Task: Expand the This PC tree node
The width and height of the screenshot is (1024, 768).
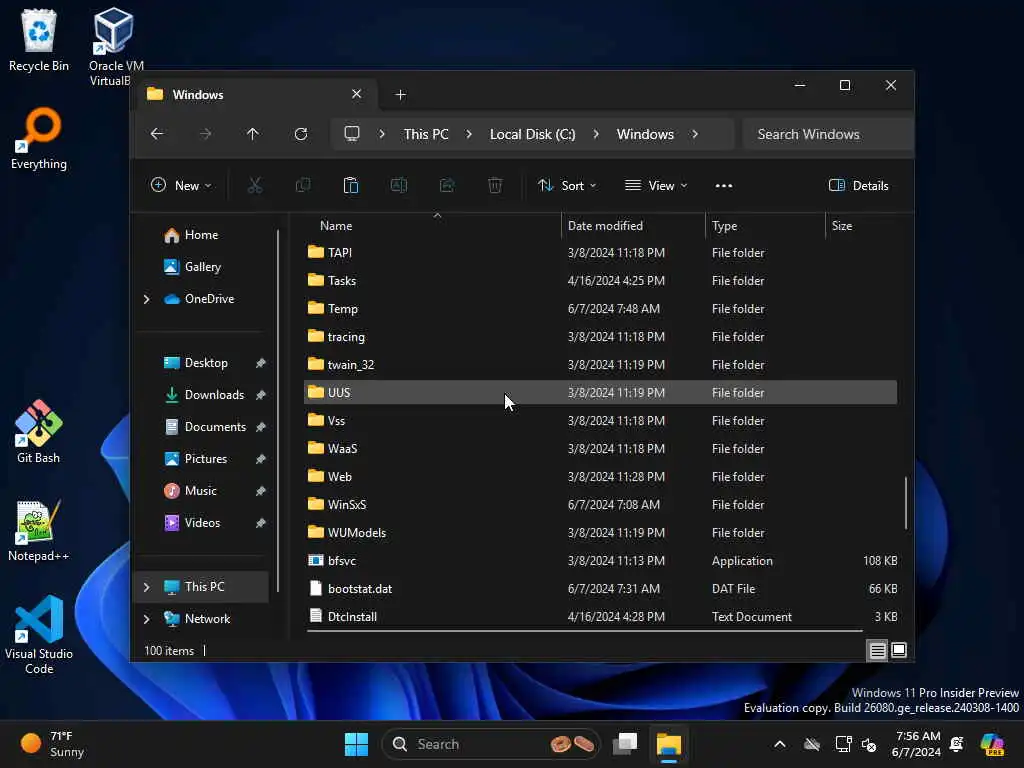Action: tap(146, 587)
